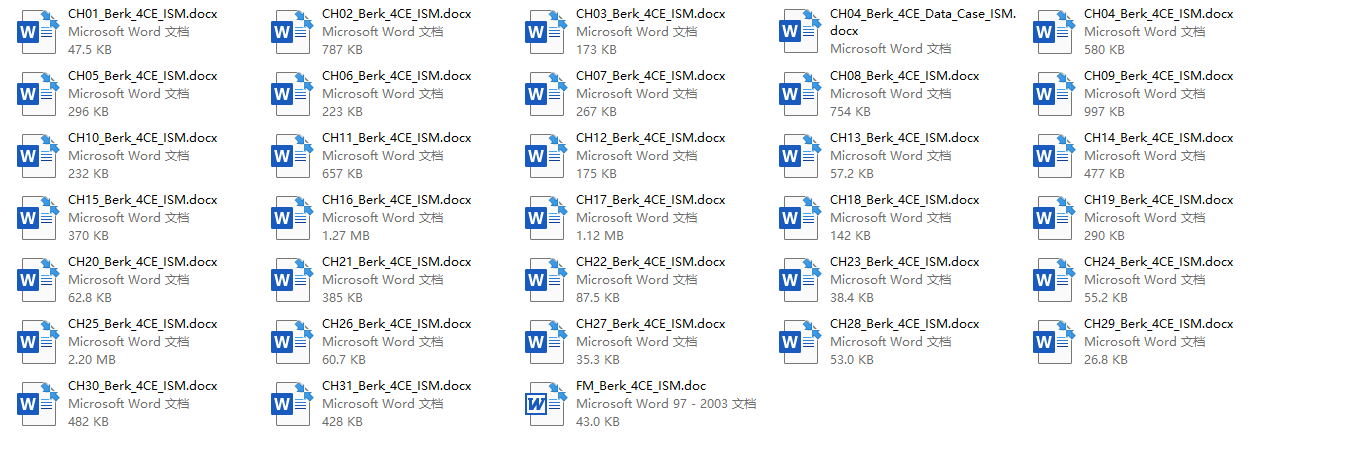The image size is (1363, 473).
Task: Click the Word icon of CH20_Berk_4CE_ISM.docx
Action: [39, 280]
